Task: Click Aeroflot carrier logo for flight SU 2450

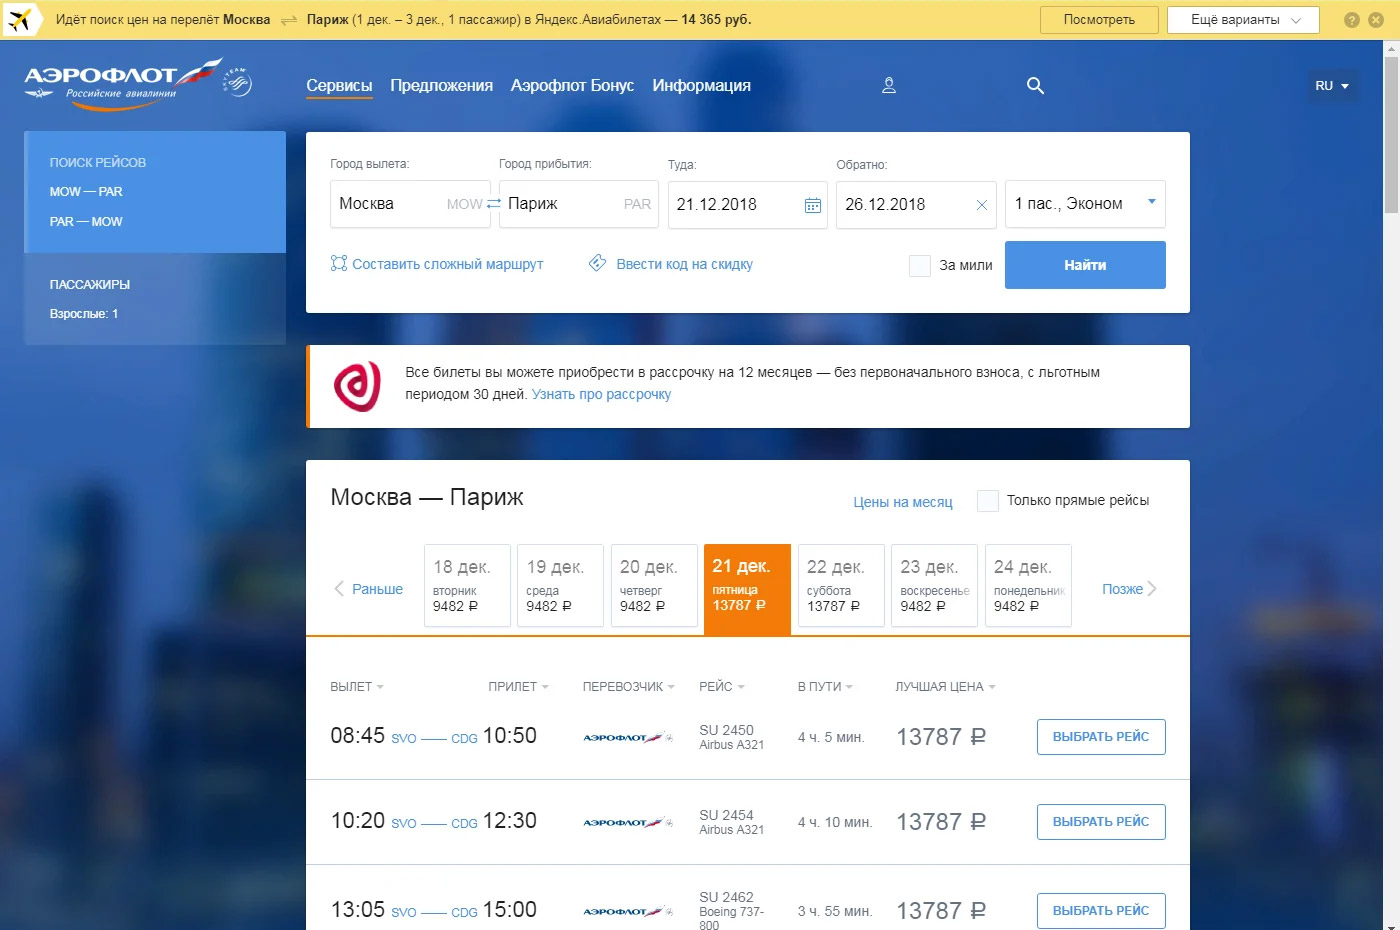Action: (627, 738)
